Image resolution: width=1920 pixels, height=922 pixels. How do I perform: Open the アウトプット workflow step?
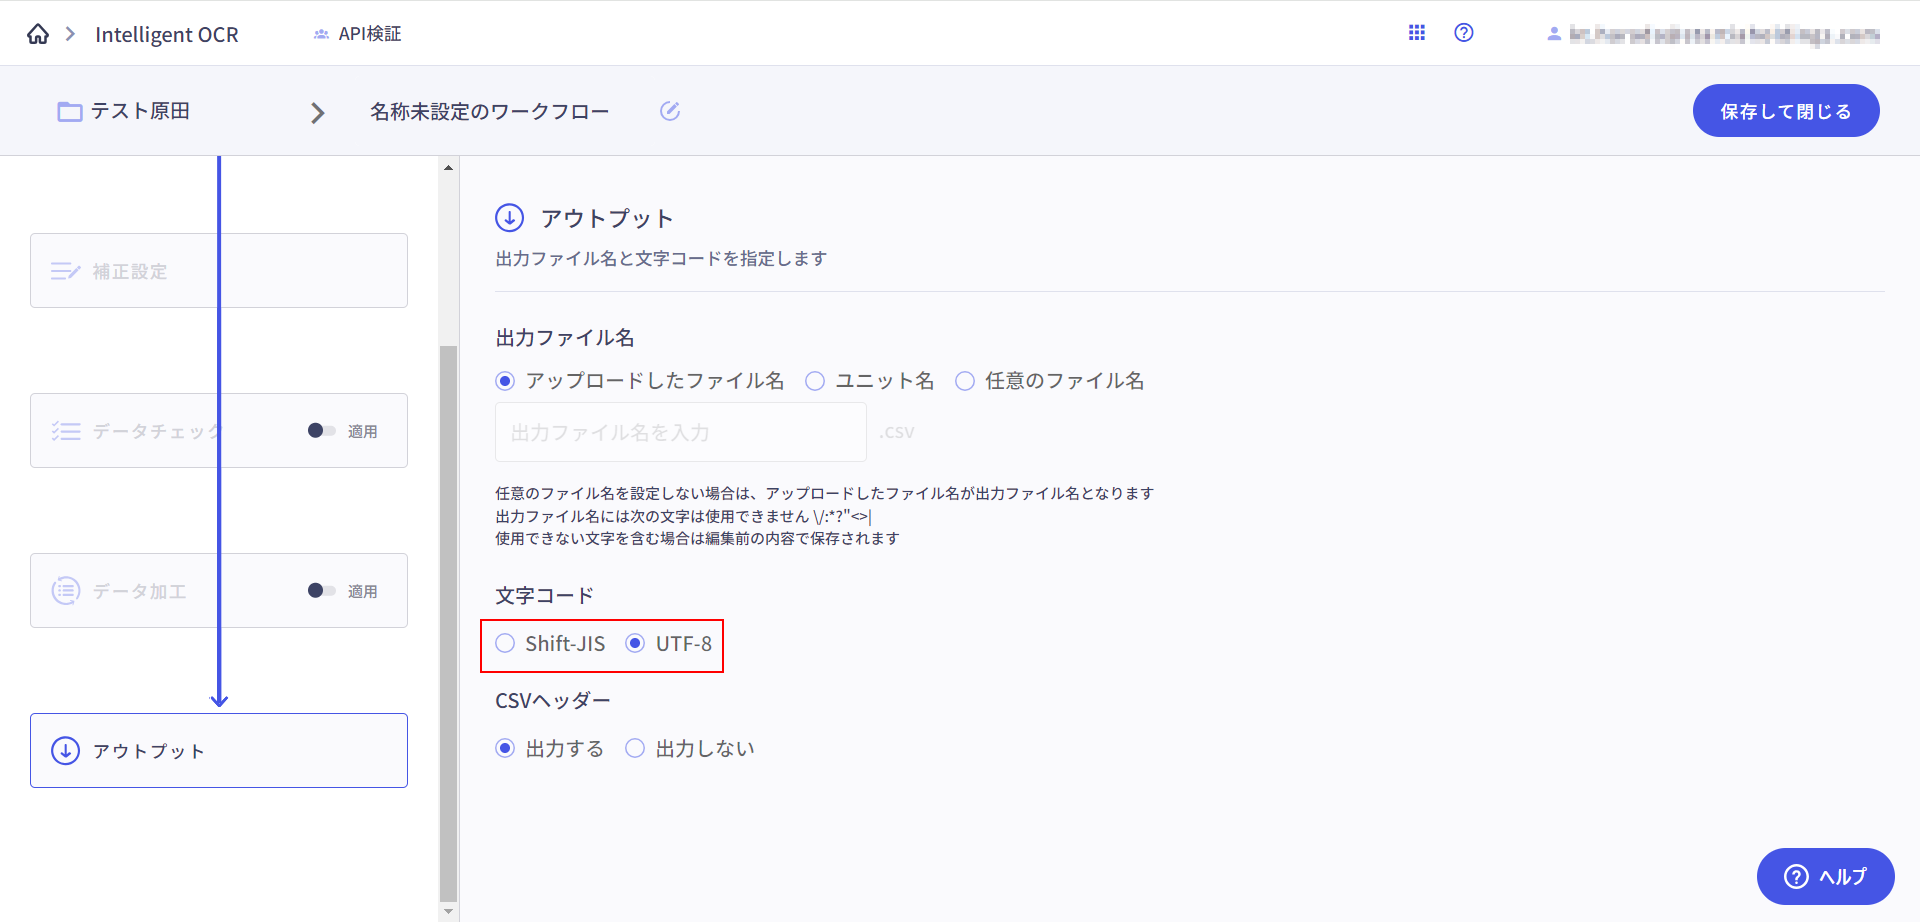click(219, 751)
